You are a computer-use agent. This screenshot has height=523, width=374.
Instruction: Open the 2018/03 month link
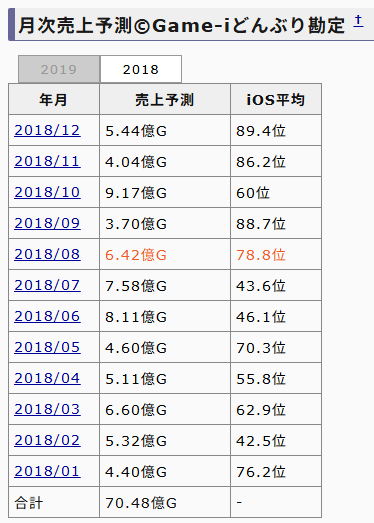pos(47,409)
